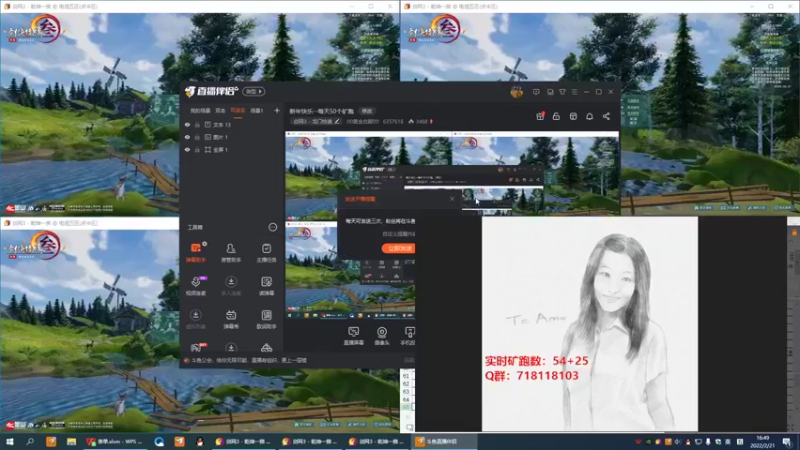The image size is (800, 450).
Task: Click 修改 button beside stream title
Action: pos(367,111)
